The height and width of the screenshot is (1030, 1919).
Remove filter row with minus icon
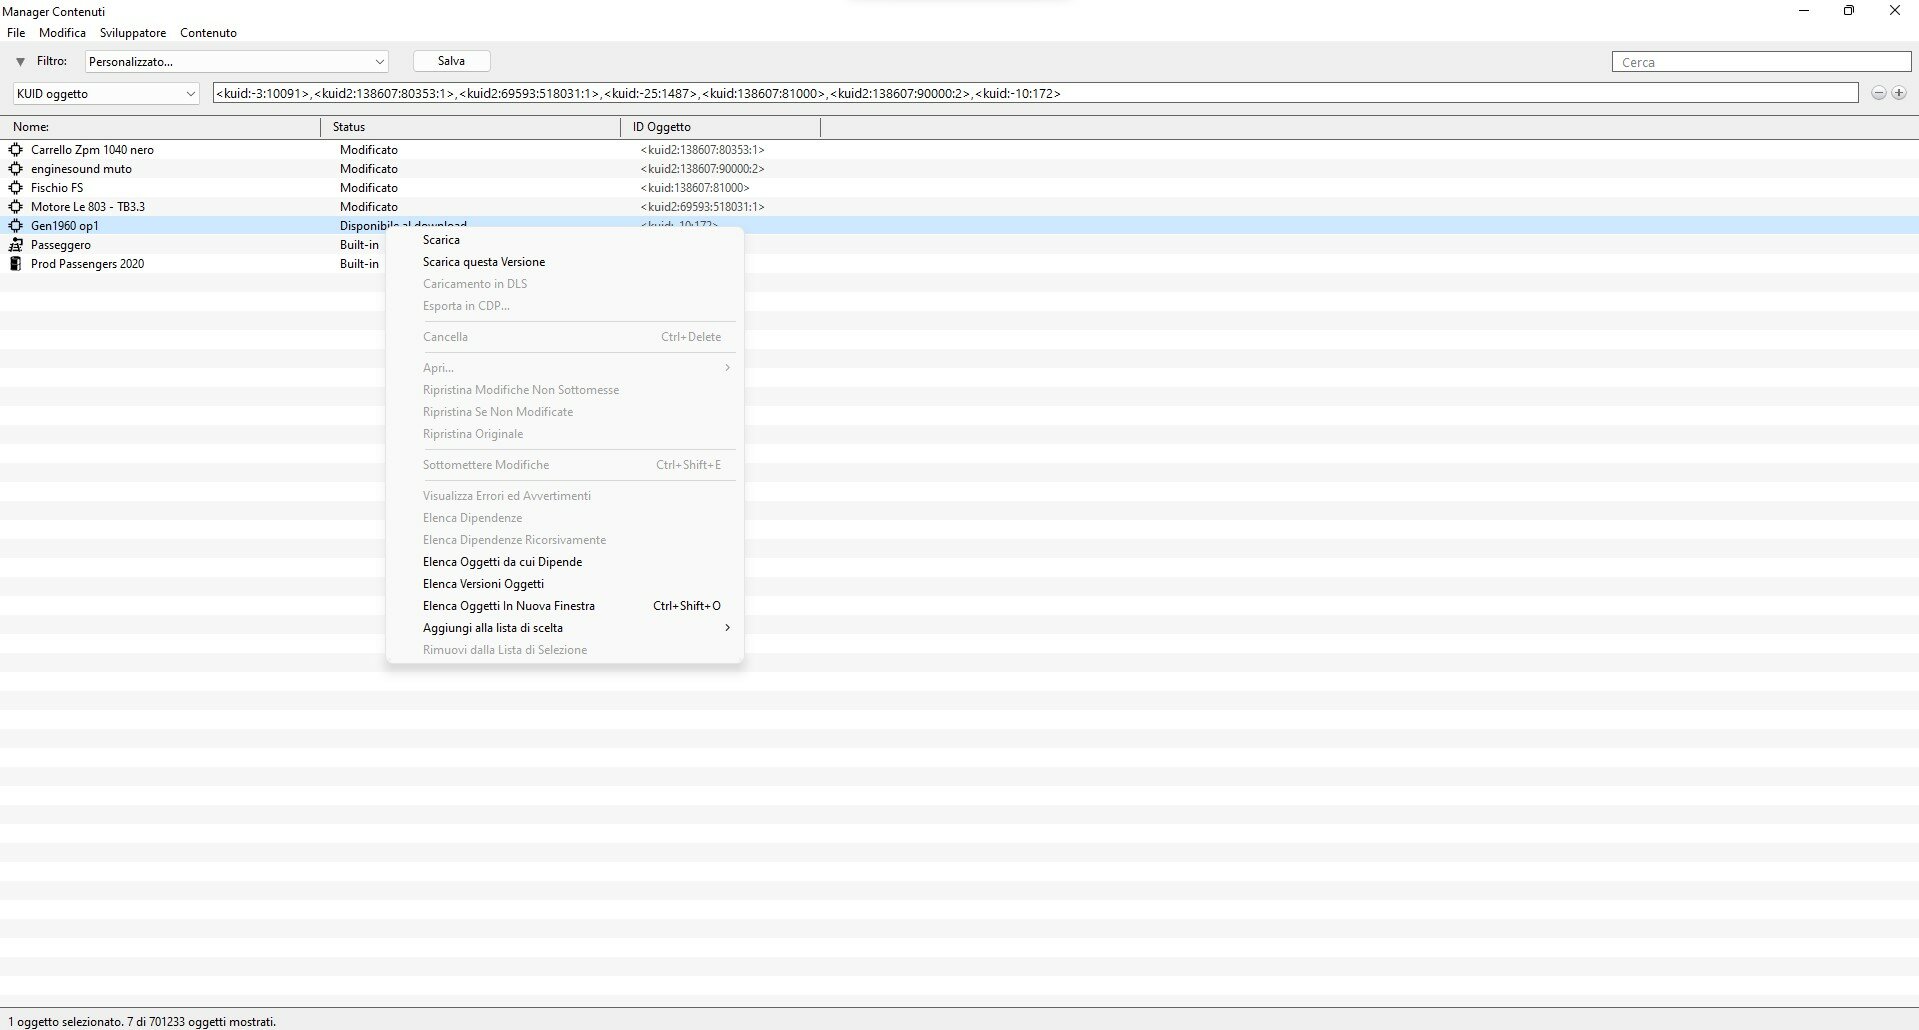pos(1879,93)
